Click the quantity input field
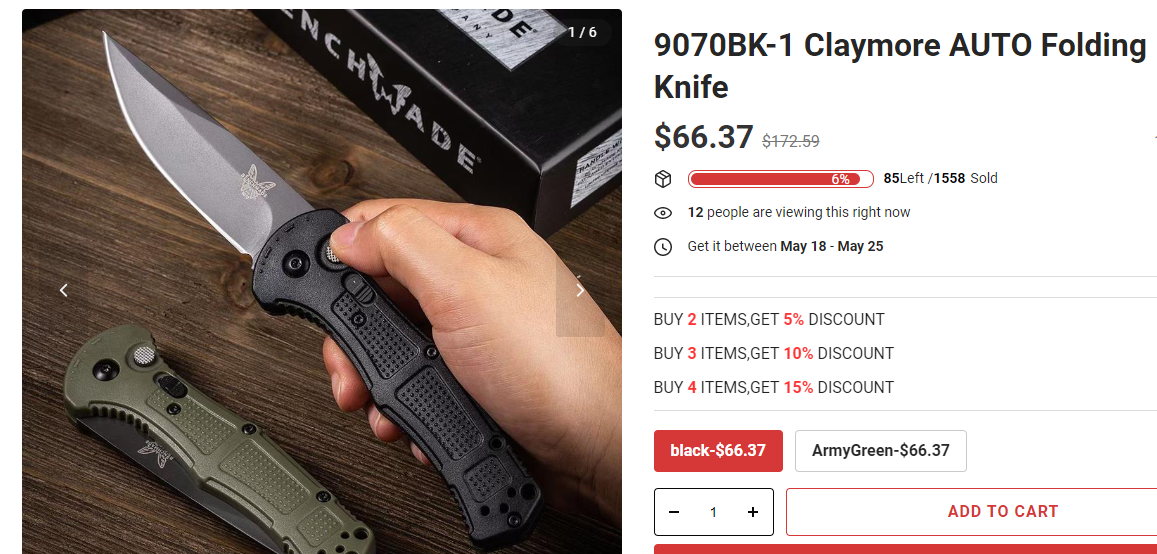 click(x=713, y=512)
